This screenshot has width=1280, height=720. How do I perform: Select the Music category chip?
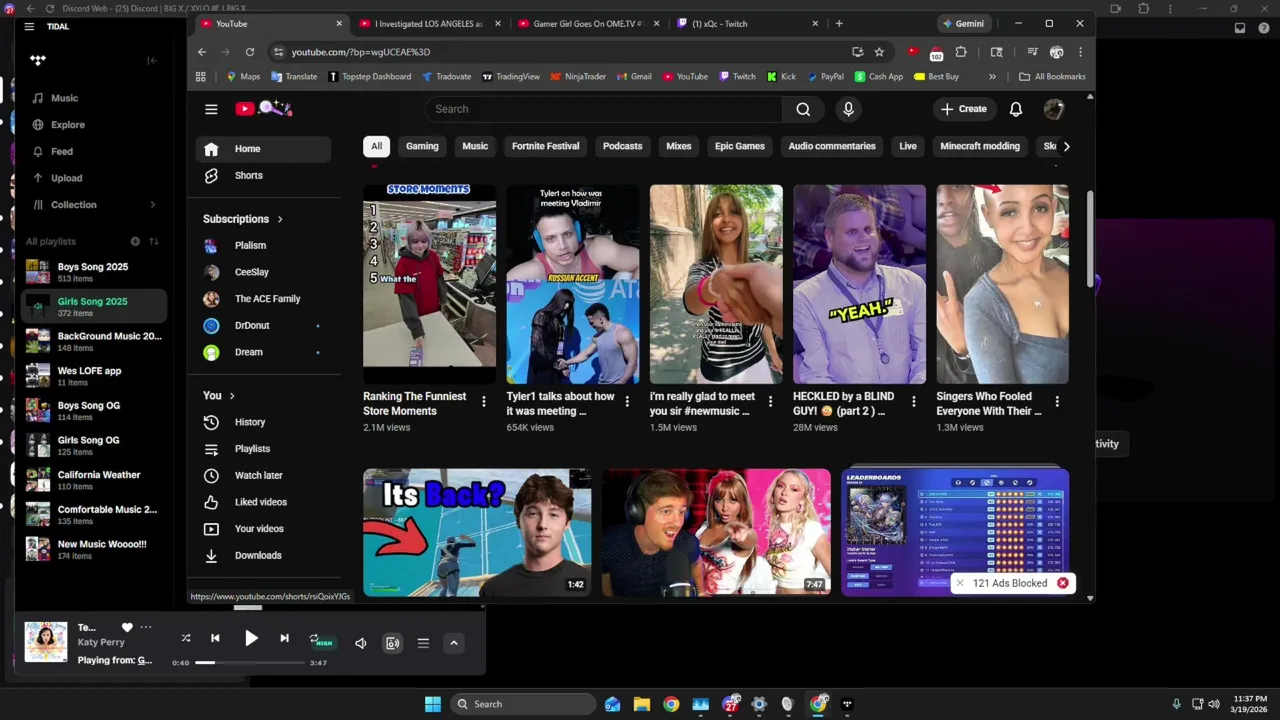(475, 146)
